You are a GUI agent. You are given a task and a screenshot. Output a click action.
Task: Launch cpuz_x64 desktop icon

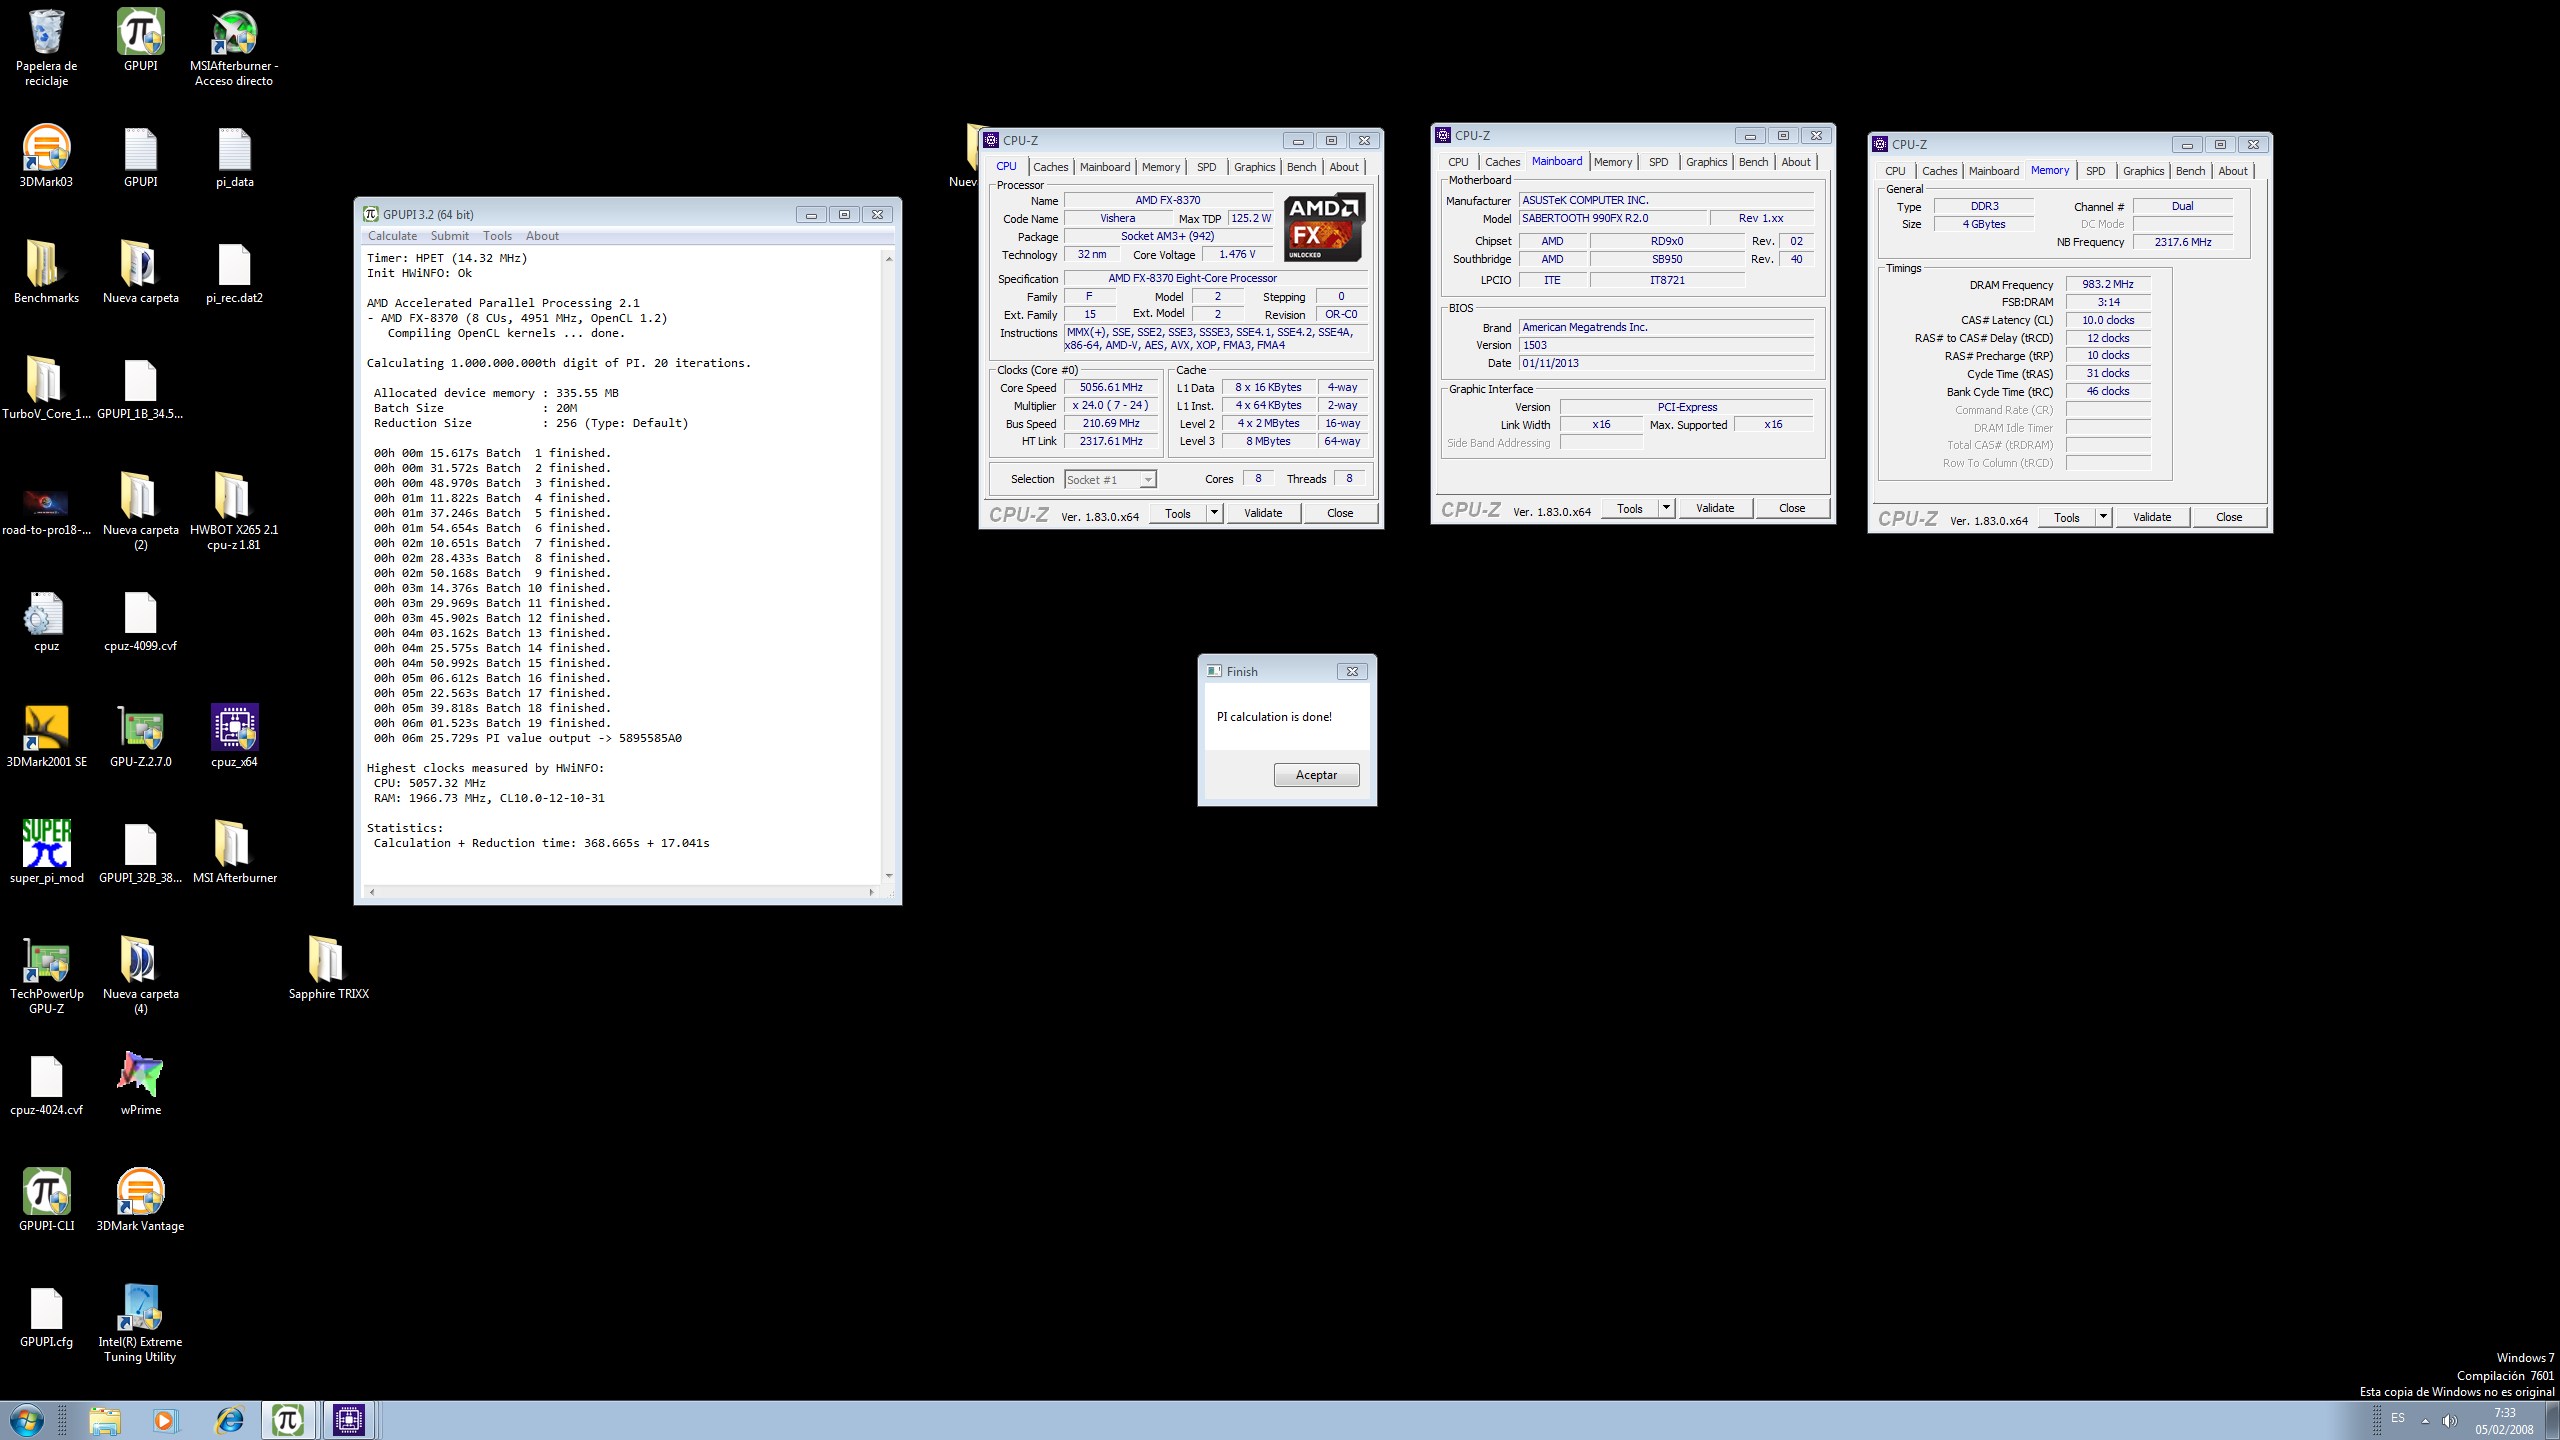click(x=234, y=736)
